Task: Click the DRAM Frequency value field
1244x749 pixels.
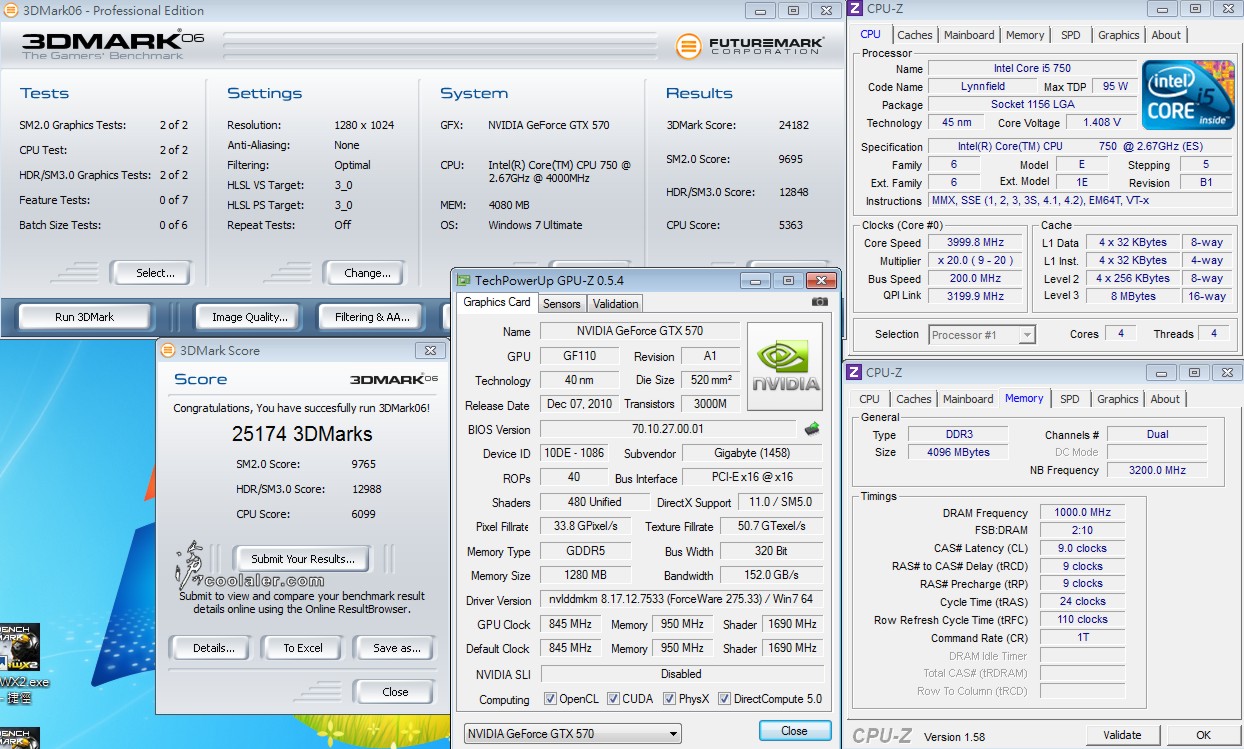Action: (1083, 513)
